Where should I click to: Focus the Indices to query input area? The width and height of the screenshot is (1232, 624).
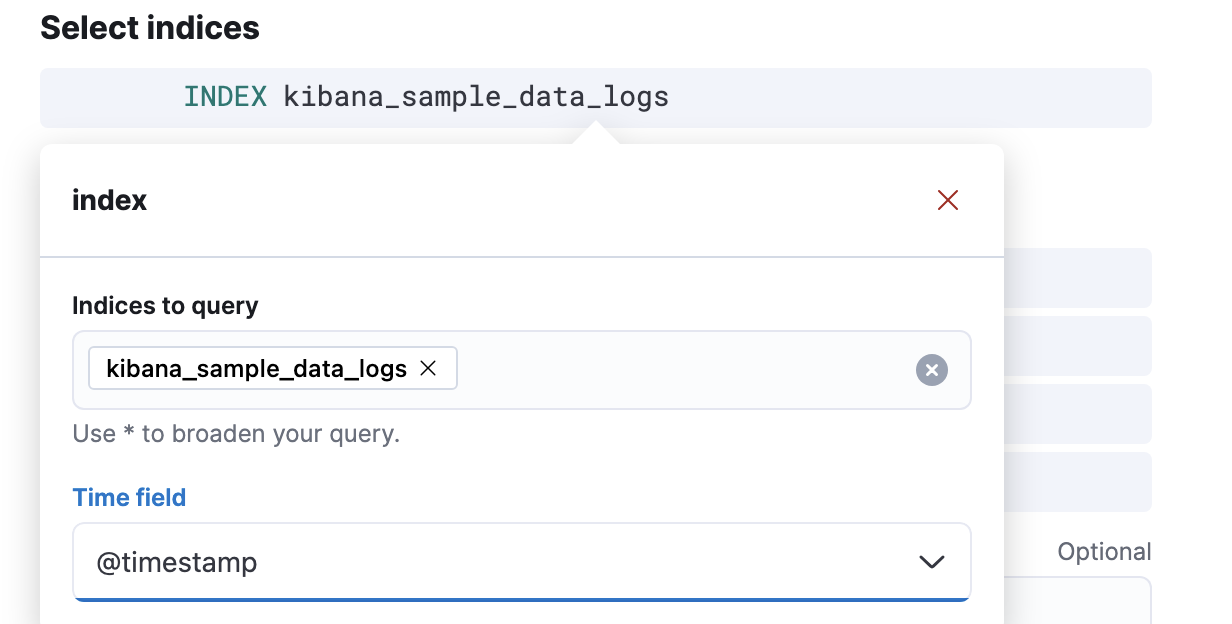click(x=680, y=370)
